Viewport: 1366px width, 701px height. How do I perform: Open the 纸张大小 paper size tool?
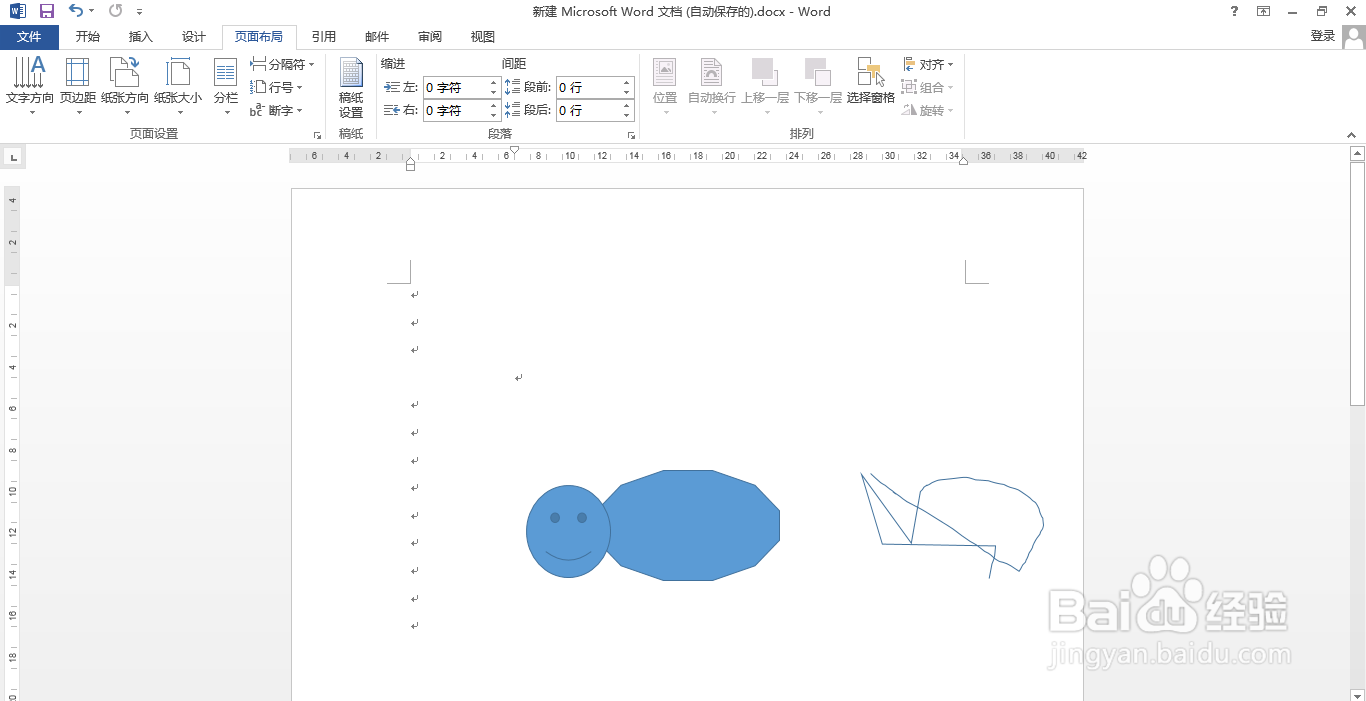pos(178,86)
